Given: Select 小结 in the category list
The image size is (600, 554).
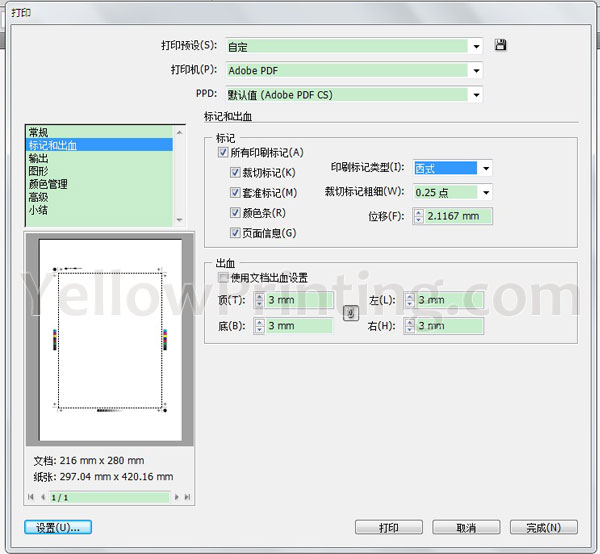Looking at the screenshot, I should point(99,210).
